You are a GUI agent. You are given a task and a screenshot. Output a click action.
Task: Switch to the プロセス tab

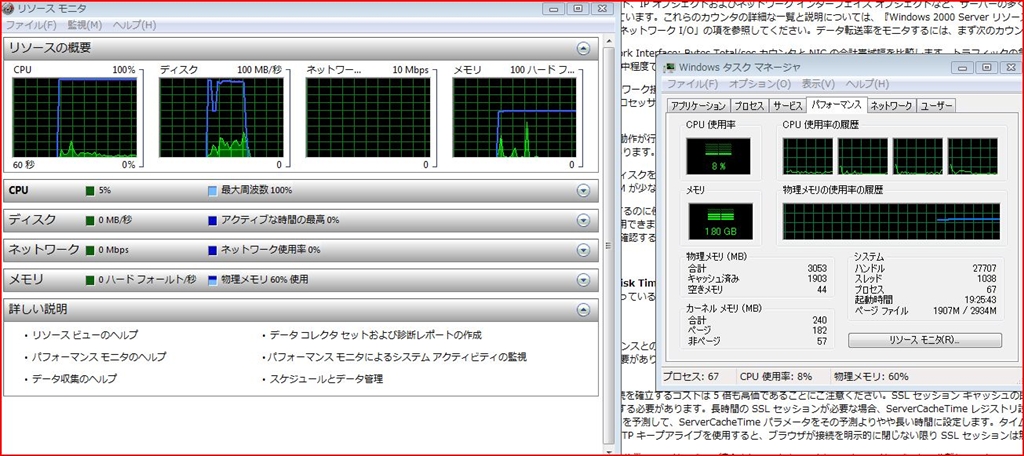[x=748, y=106]
